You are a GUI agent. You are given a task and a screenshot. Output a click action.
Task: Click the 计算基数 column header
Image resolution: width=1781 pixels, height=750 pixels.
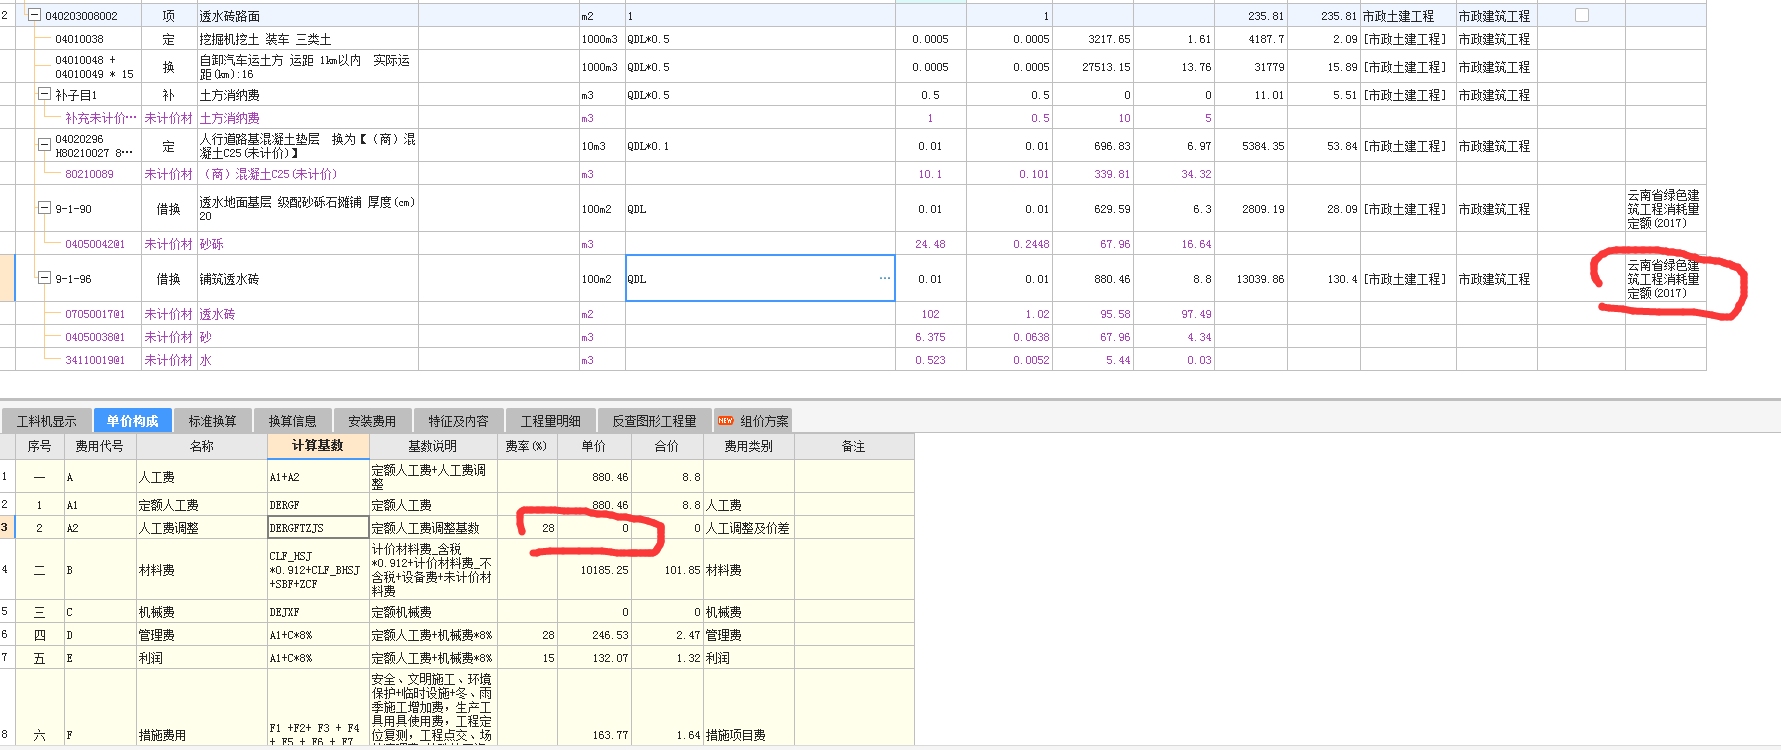(x=318, y=446)
